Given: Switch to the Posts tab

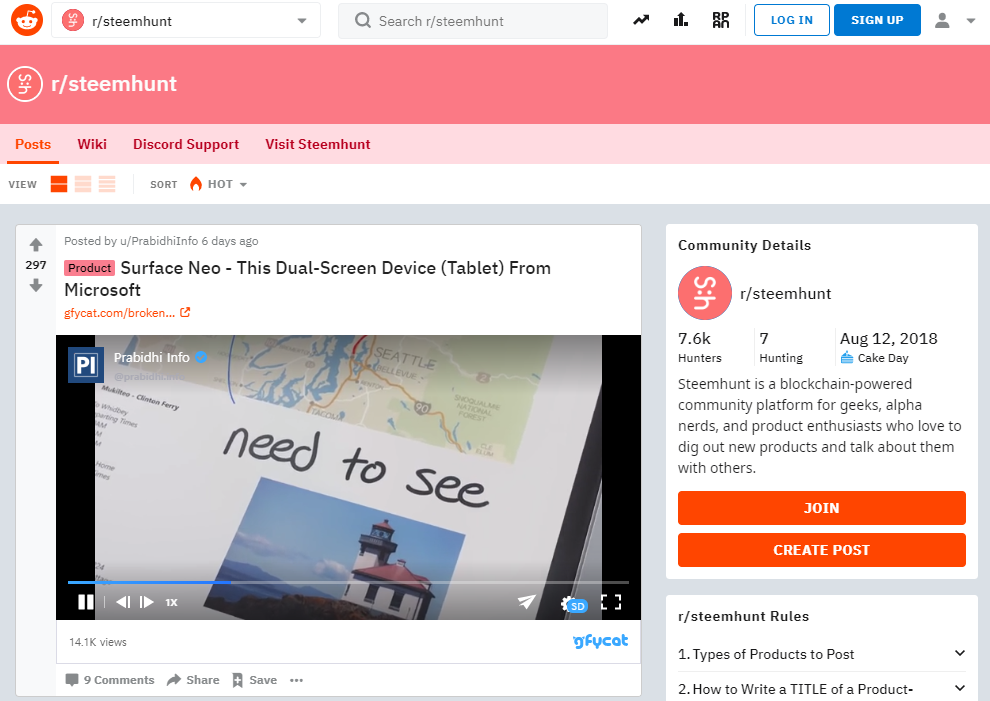Looking at the screenshot, I should click(x=33, y=144).
